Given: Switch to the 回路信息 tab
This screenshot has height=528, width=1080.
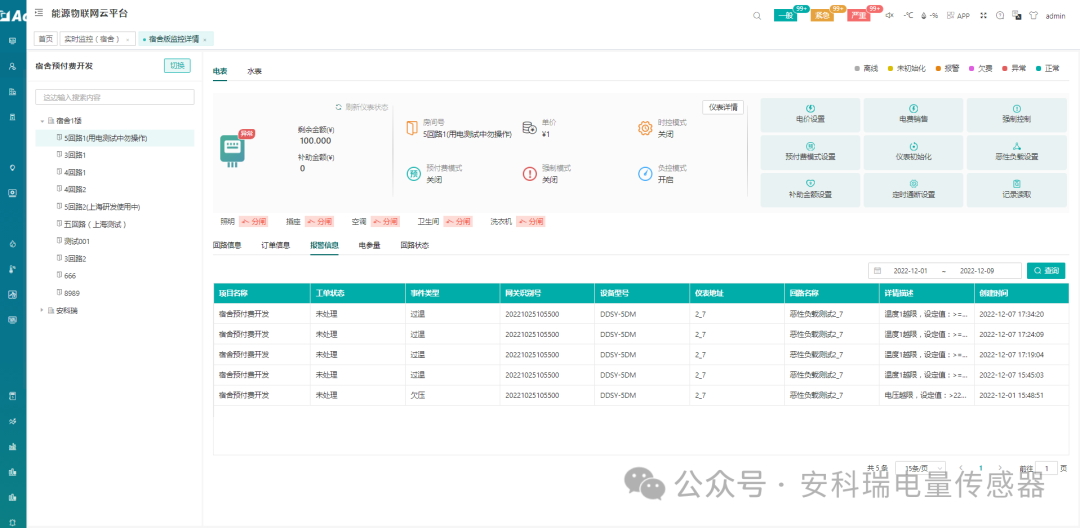Looking at the screenshot, I should coord(227,245).
